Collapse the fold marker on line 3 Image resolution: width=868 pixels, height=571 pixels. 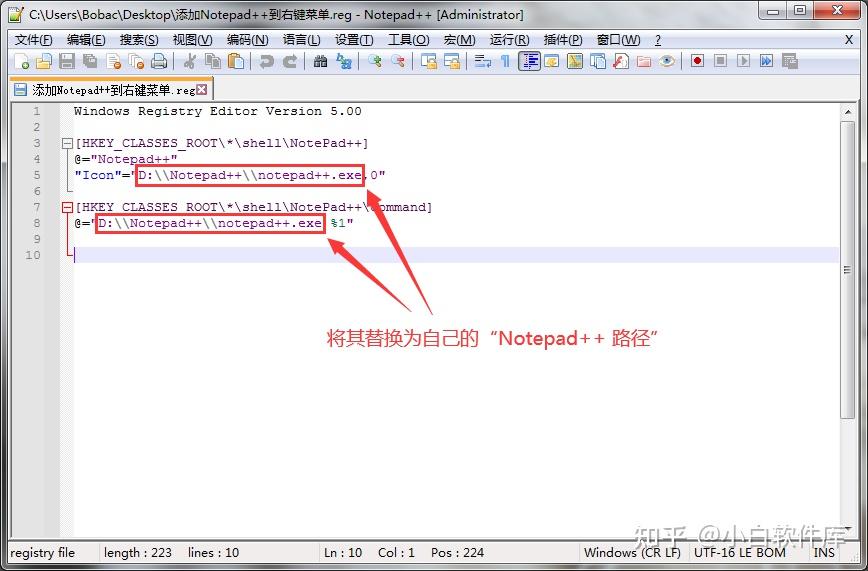click(67, 143)
